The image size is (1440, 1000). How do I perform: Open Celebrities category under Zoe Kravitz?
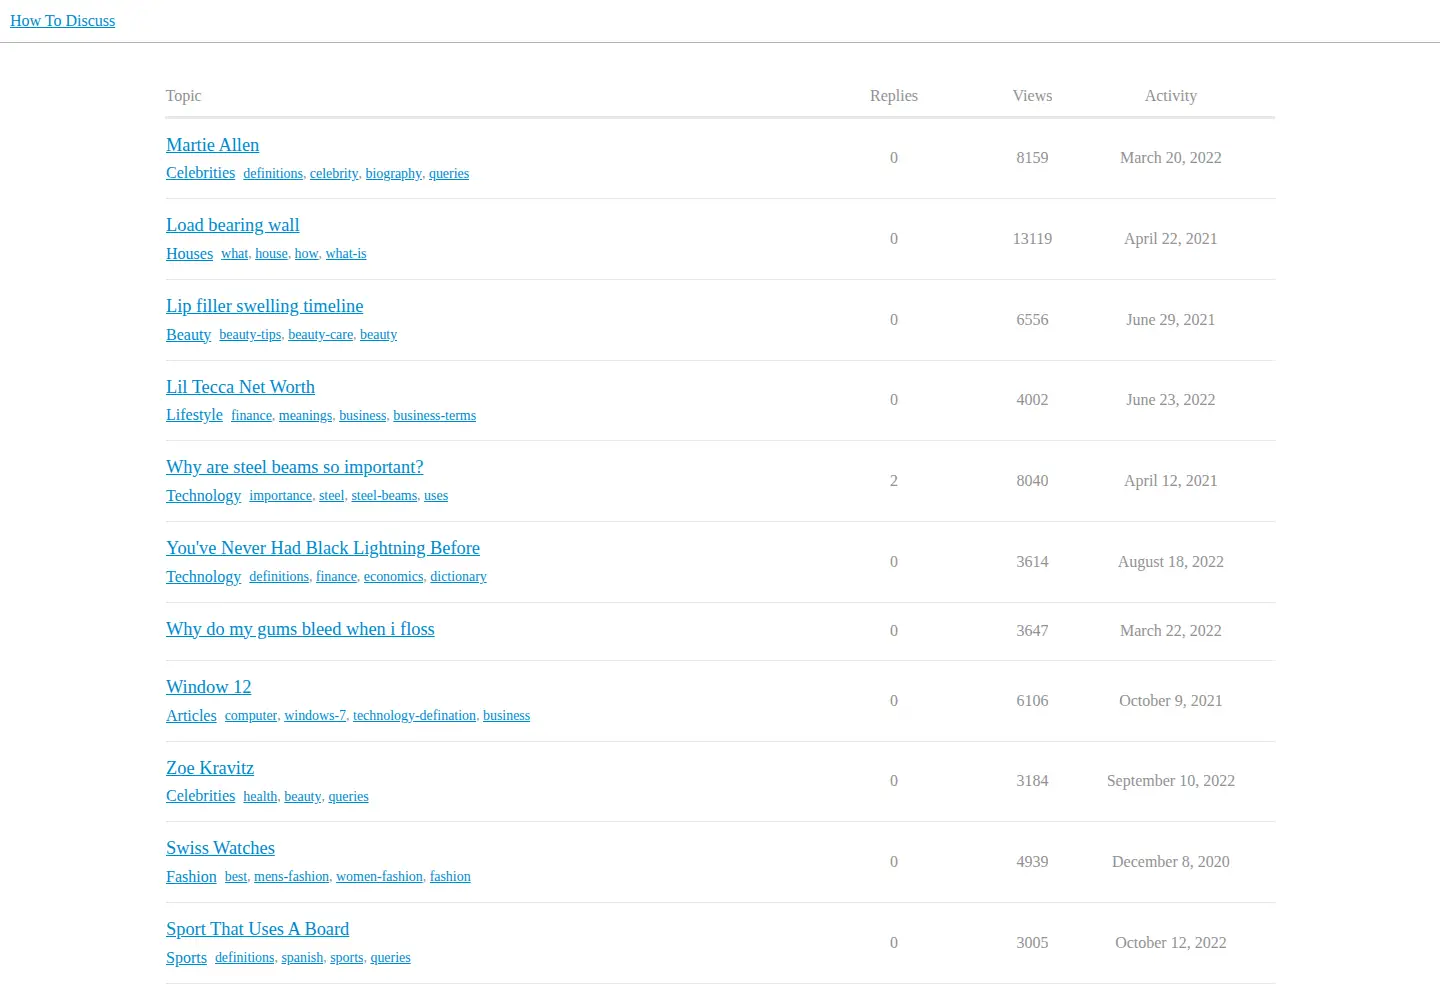[200, 796]
